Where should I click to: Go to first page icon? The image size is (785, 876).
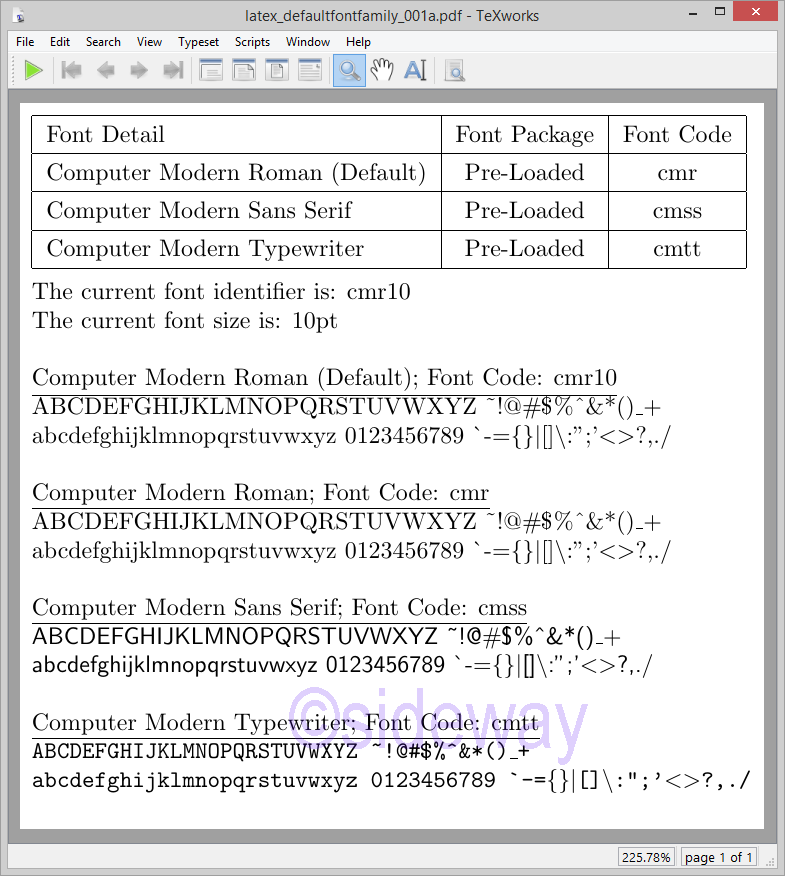[72, 71]
